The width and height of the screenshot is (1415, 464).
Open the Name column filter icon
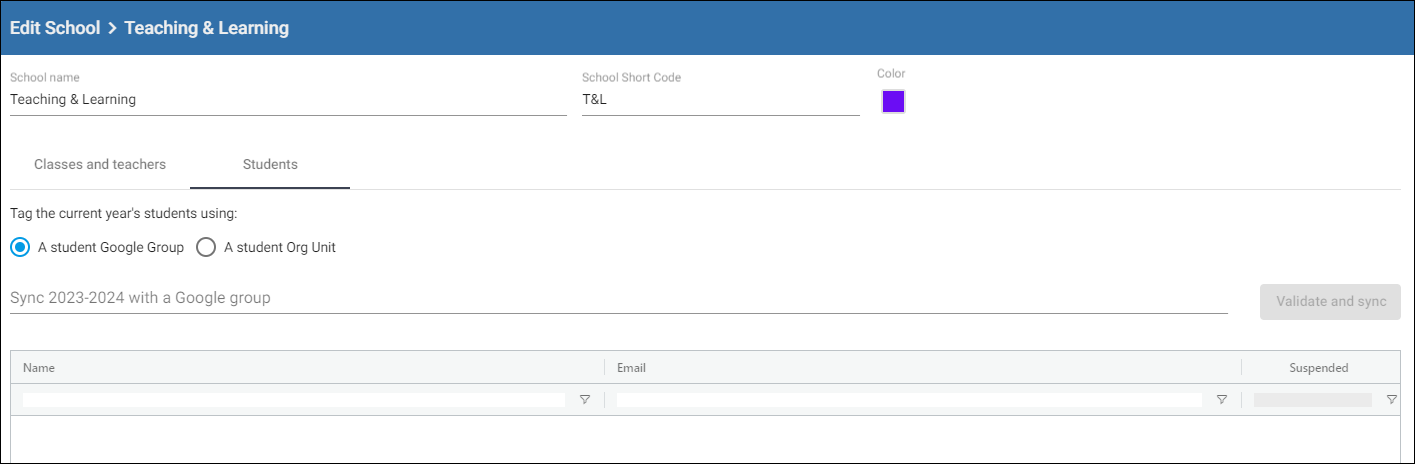pos(585,400)
